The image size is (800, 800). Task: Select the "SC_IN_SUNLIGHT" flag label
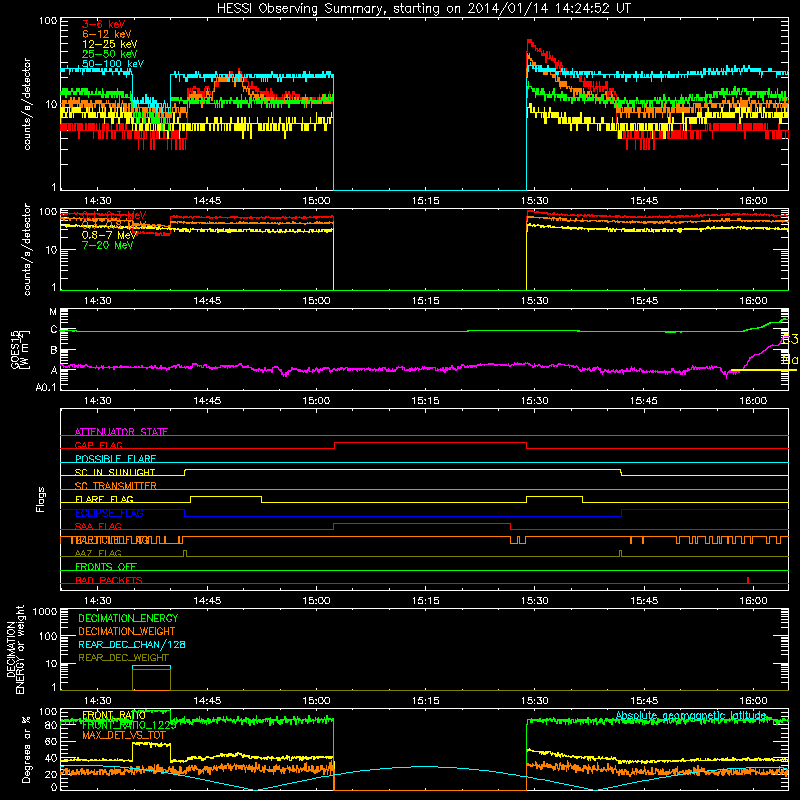115,472
